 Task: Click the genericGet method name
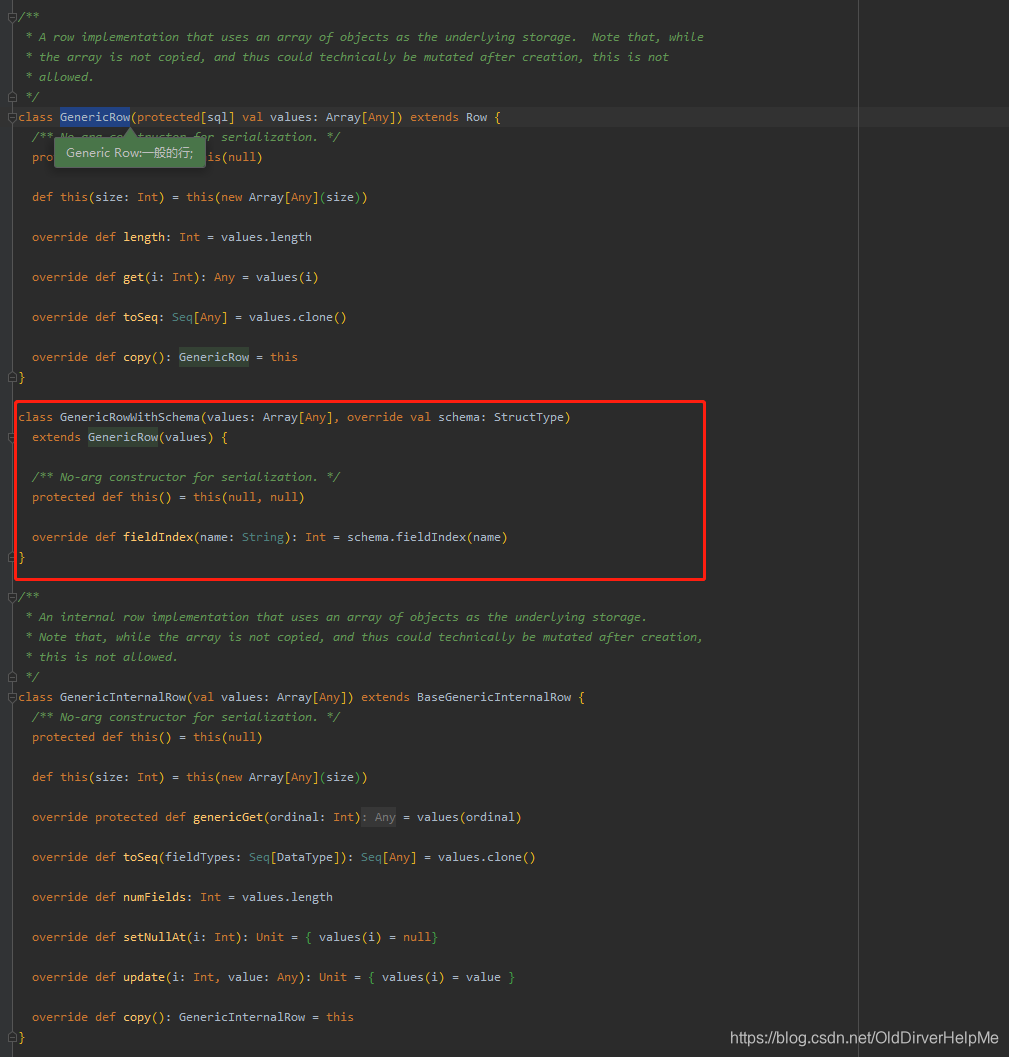[228, 817]
